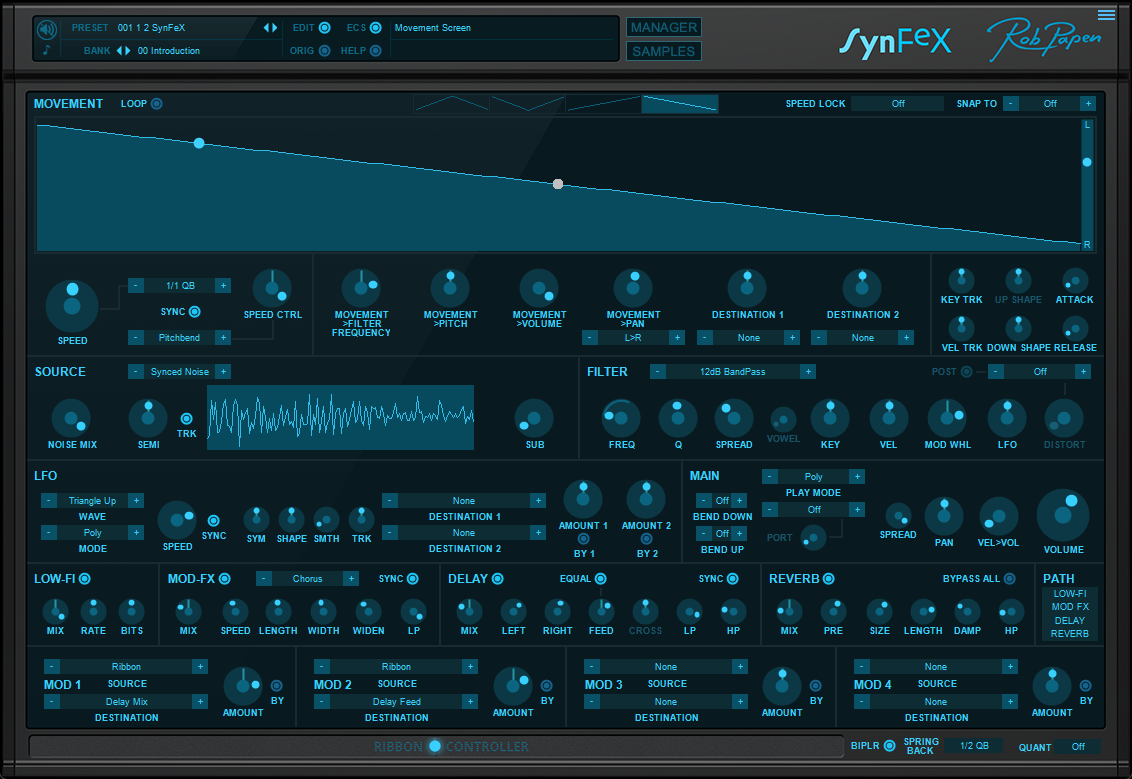Open the Pitchbend speed control source selector

pos(179,337)
